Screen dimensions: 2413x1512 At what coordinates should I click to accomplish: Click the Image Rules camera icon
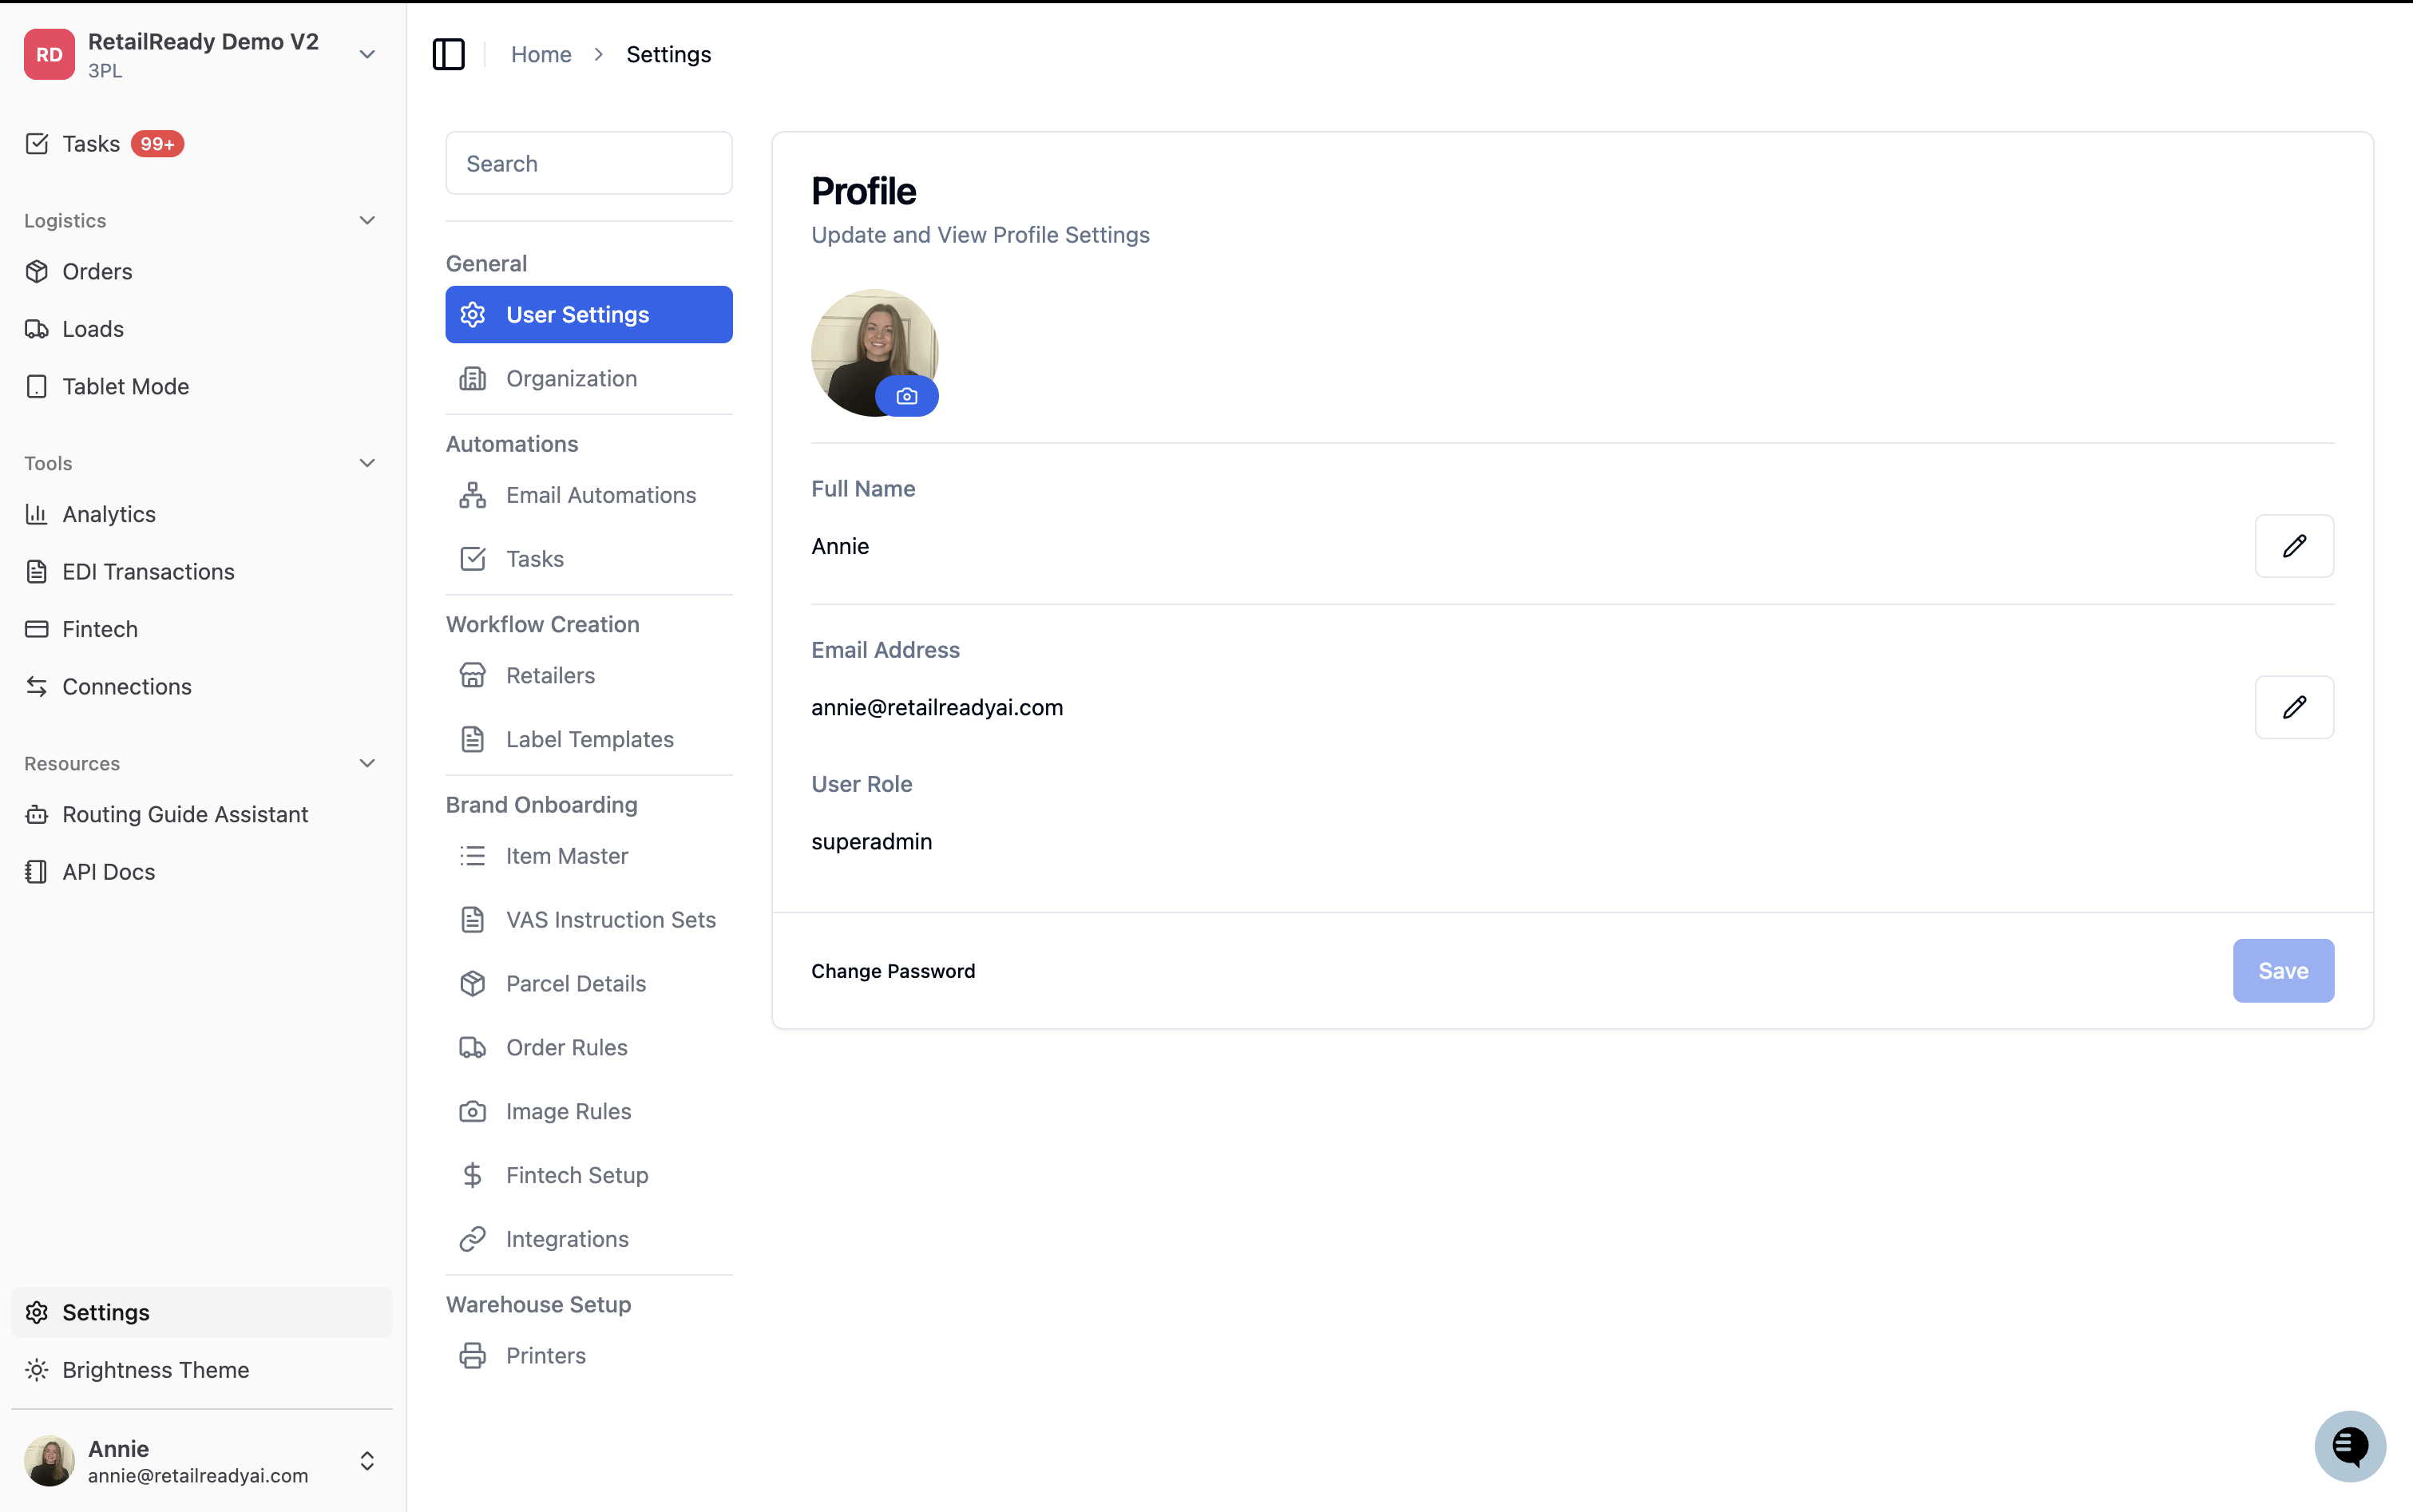pyautogui.click(x=472, y=1111)
